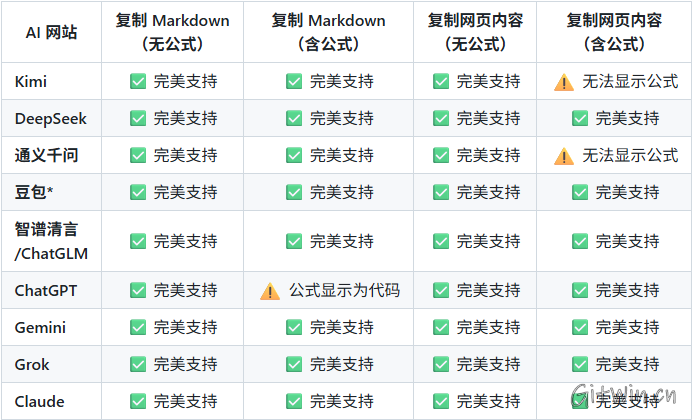Click the Gitwin.cn watermark text

[626, 393]
